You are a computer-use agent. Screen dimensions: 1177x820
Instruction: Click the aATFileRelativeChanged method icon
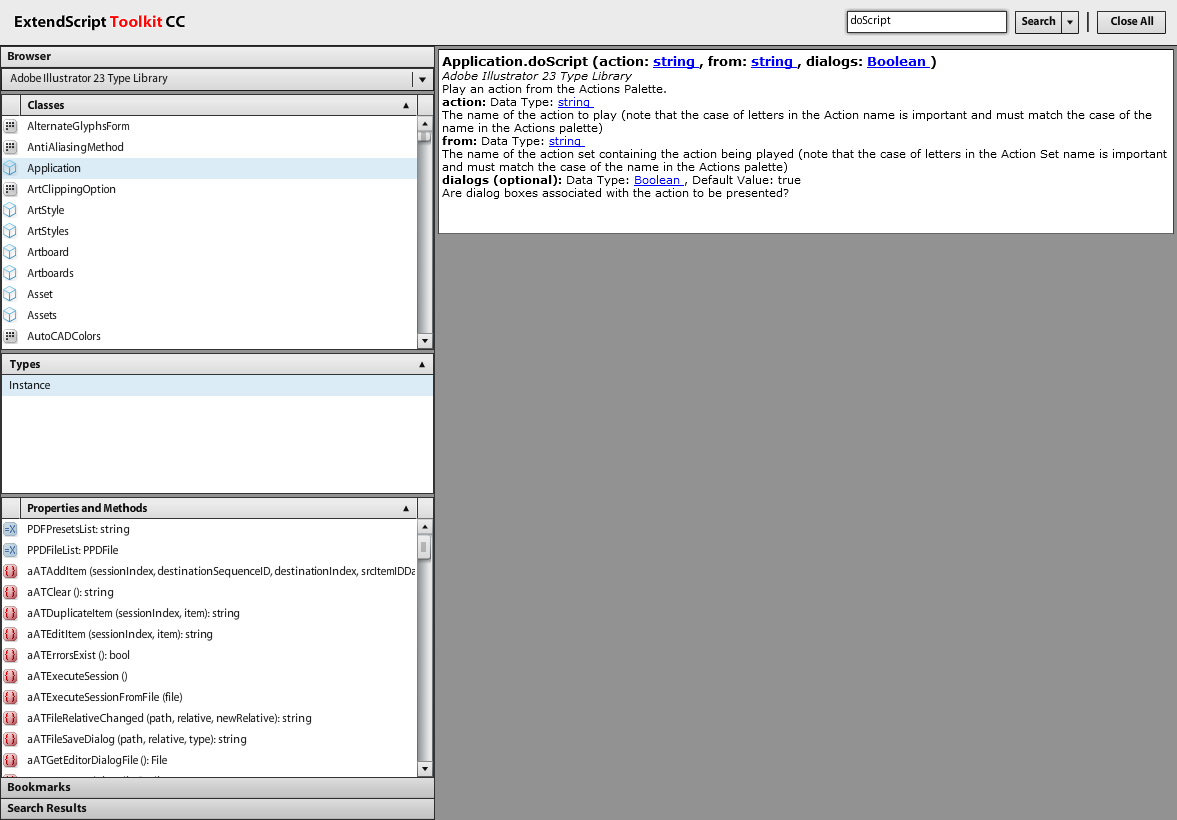(x=11, y=719)
